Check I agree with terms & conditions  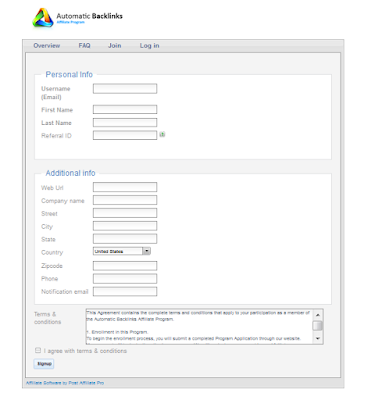point(38,350)
